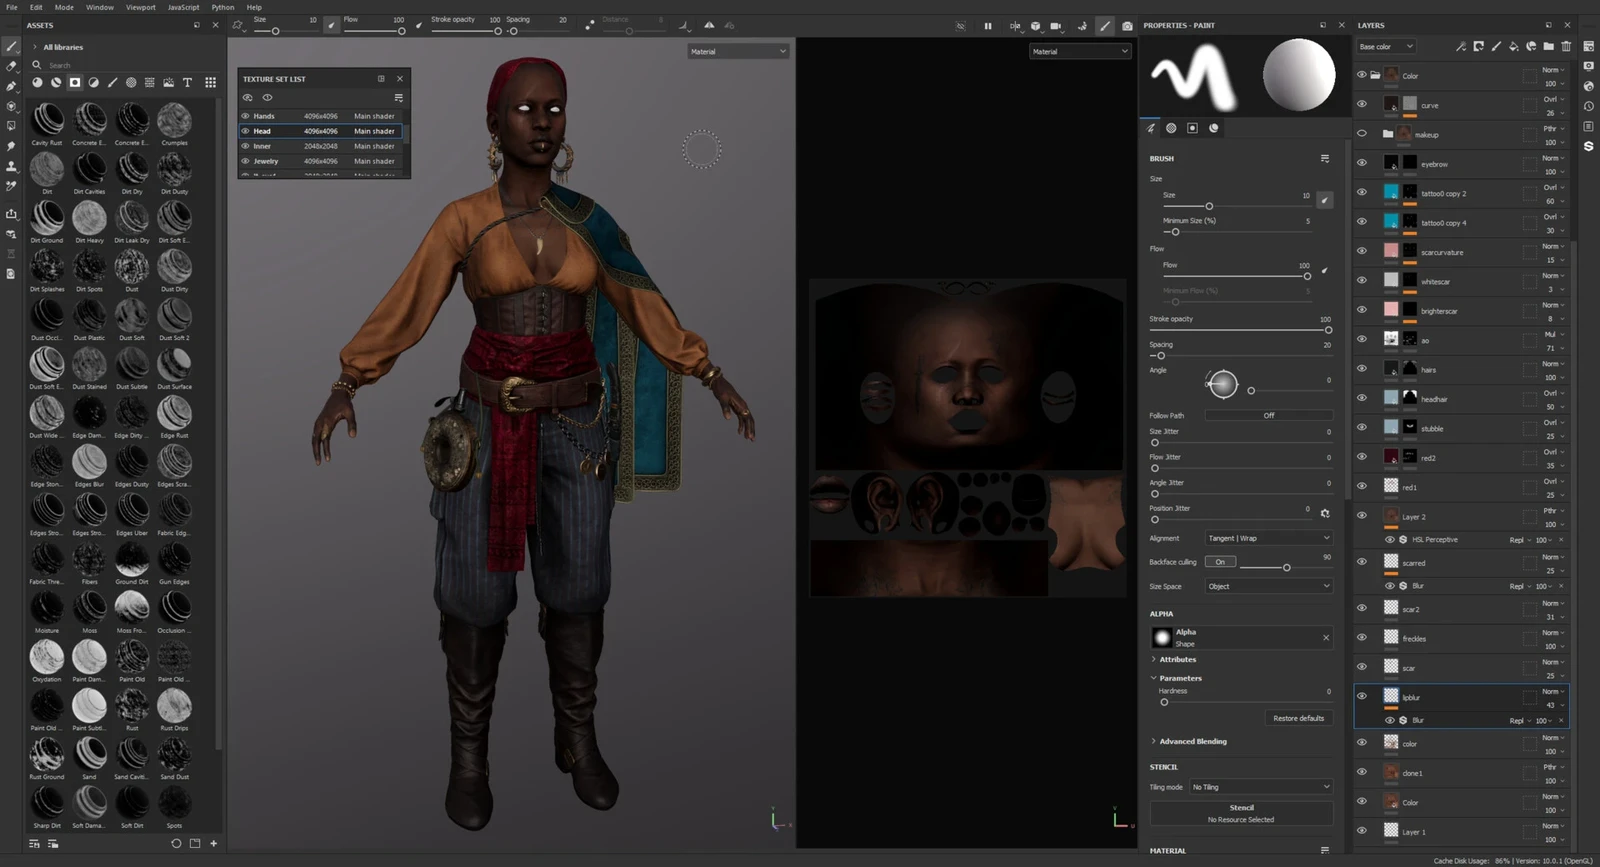
Task: Select the Eraser tool in left toolbar
Action: 11,66
